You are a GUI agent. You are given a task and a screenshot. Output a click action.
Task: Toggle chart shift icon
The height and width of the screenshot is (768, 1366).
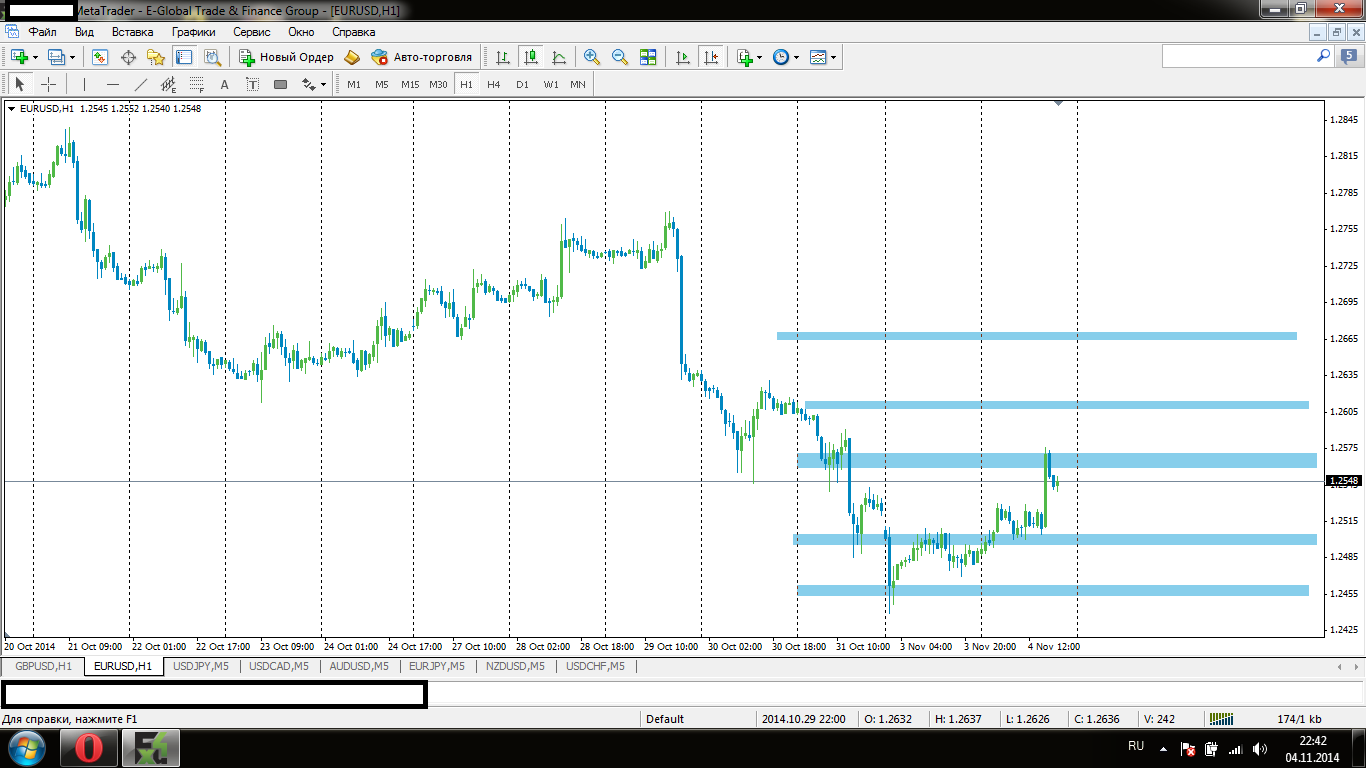(x=711, y=57)
